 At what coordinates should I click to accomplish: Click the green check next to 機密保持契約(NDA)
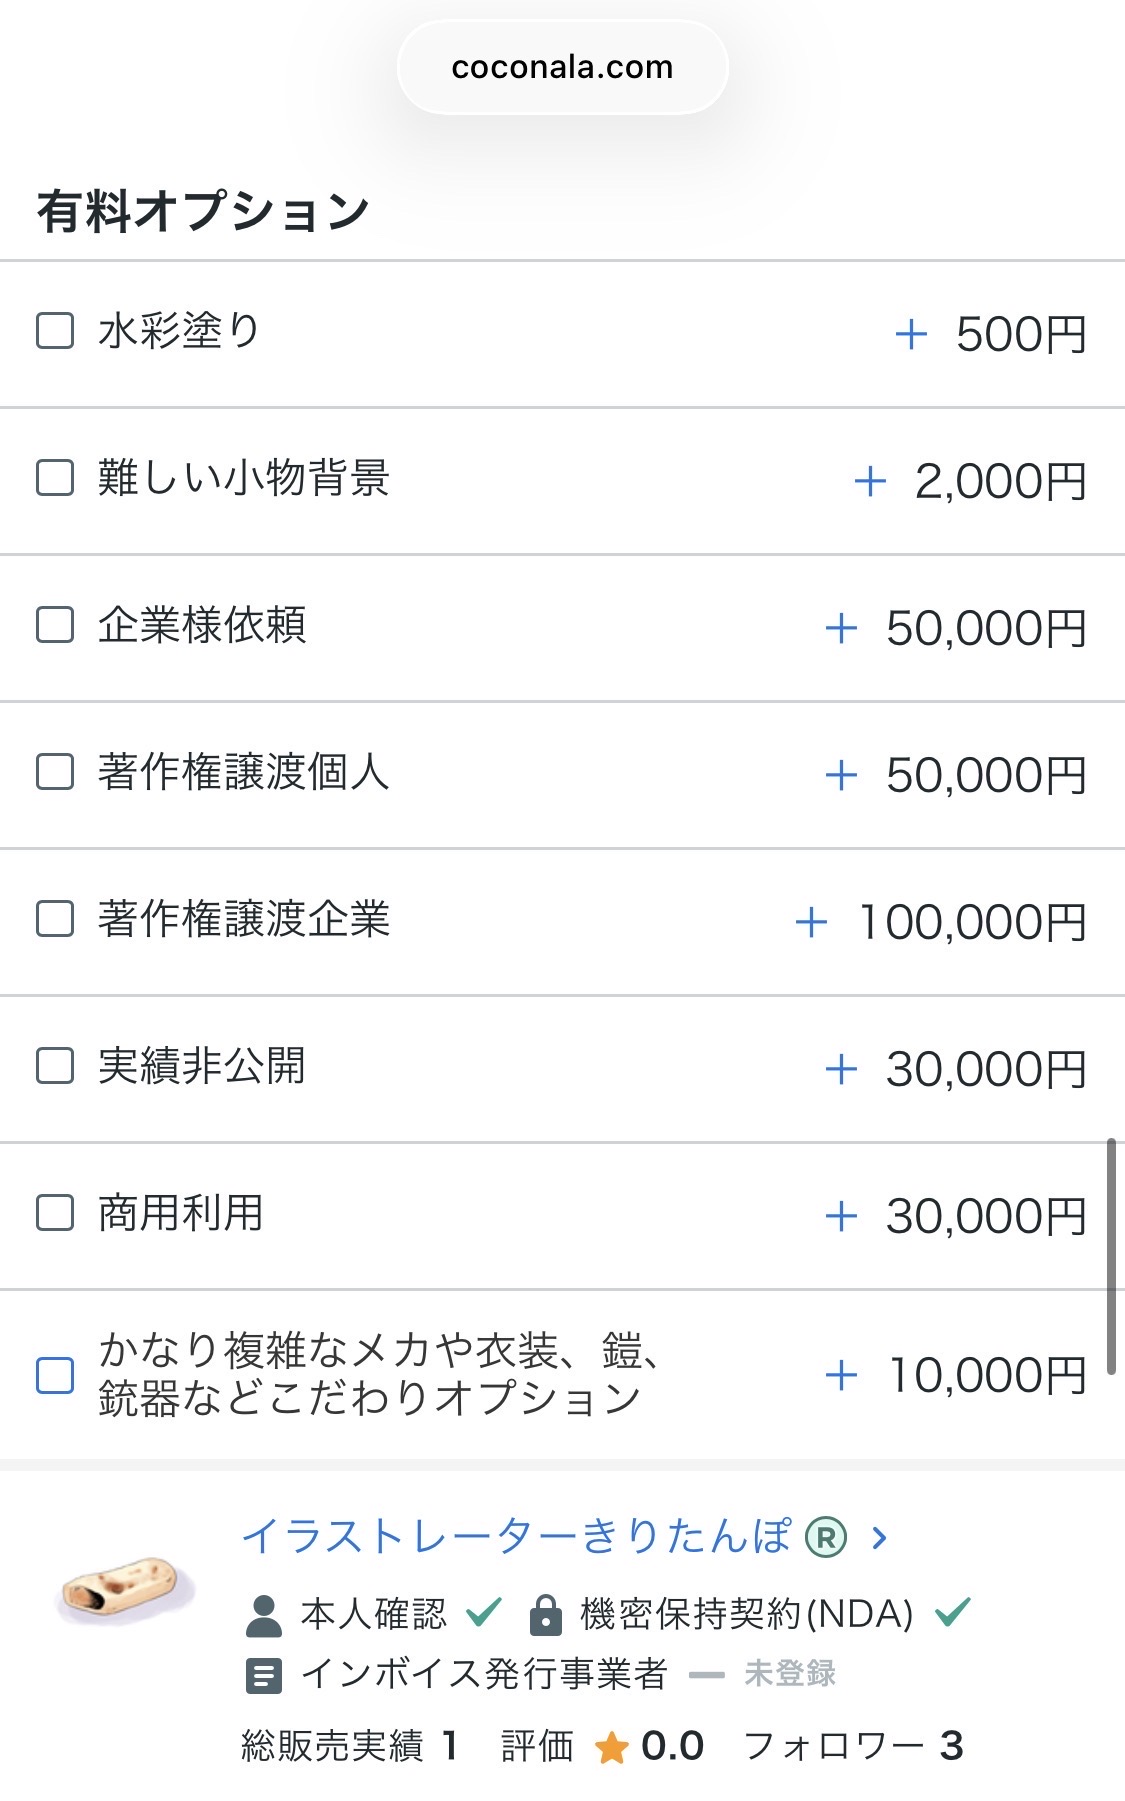(952, 1612)
